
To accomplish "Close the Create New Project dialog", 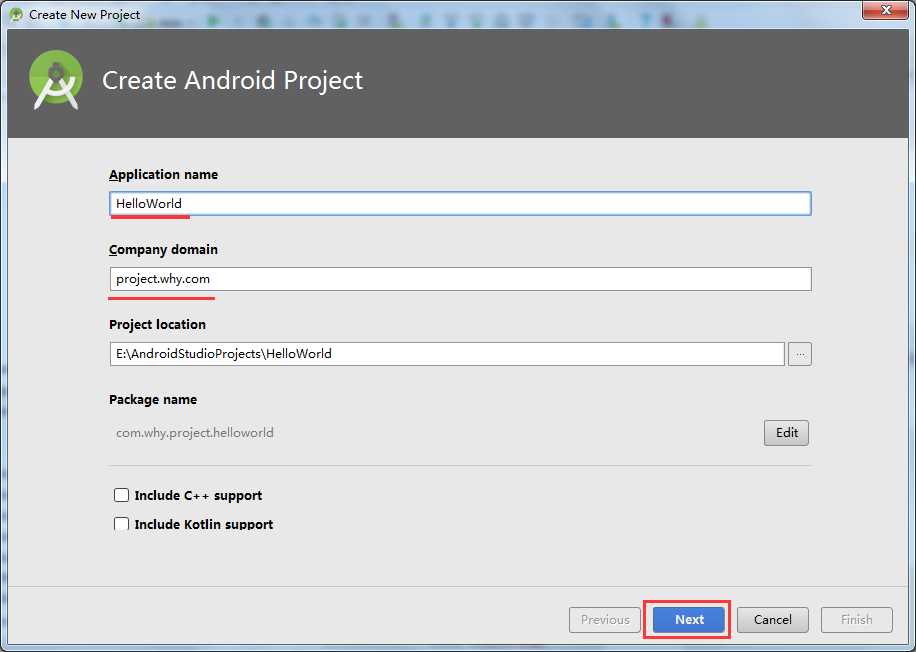I will pos(886,10).
